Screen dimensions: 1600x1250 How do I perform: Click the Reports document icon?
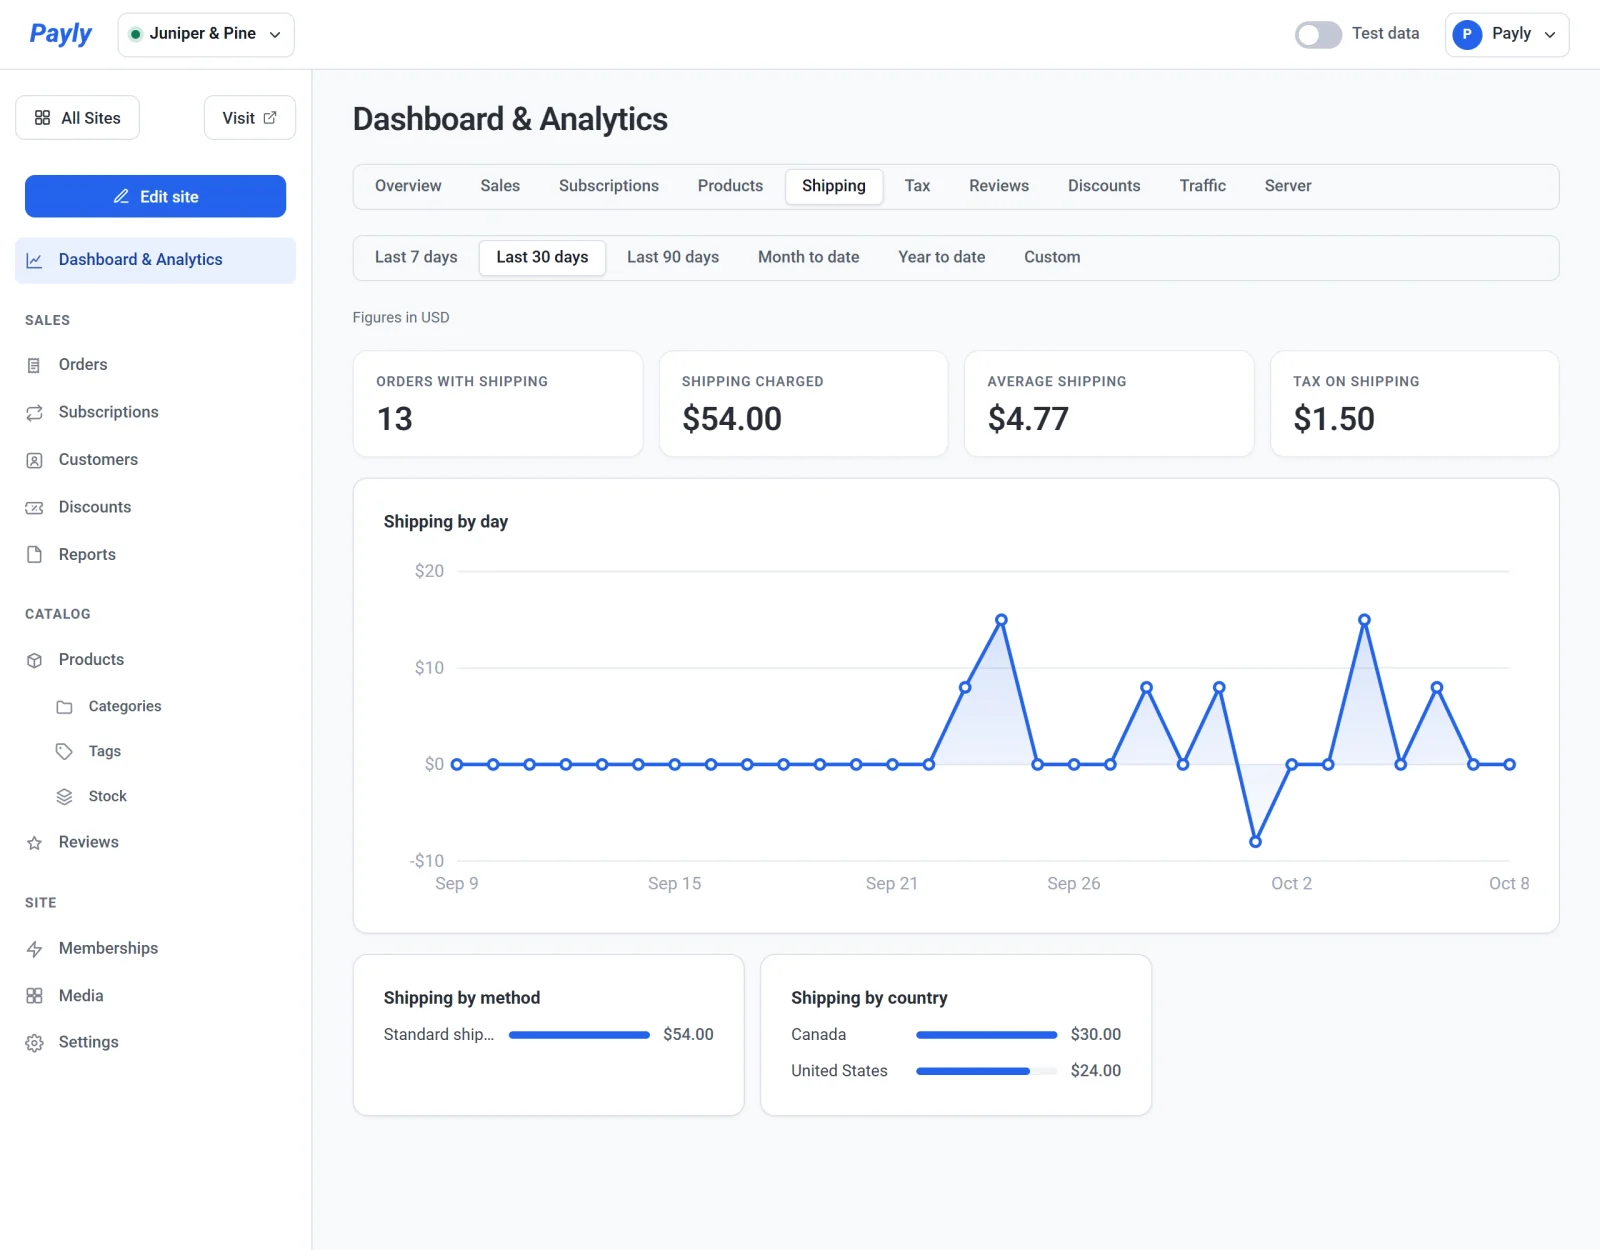click(34, 555)
